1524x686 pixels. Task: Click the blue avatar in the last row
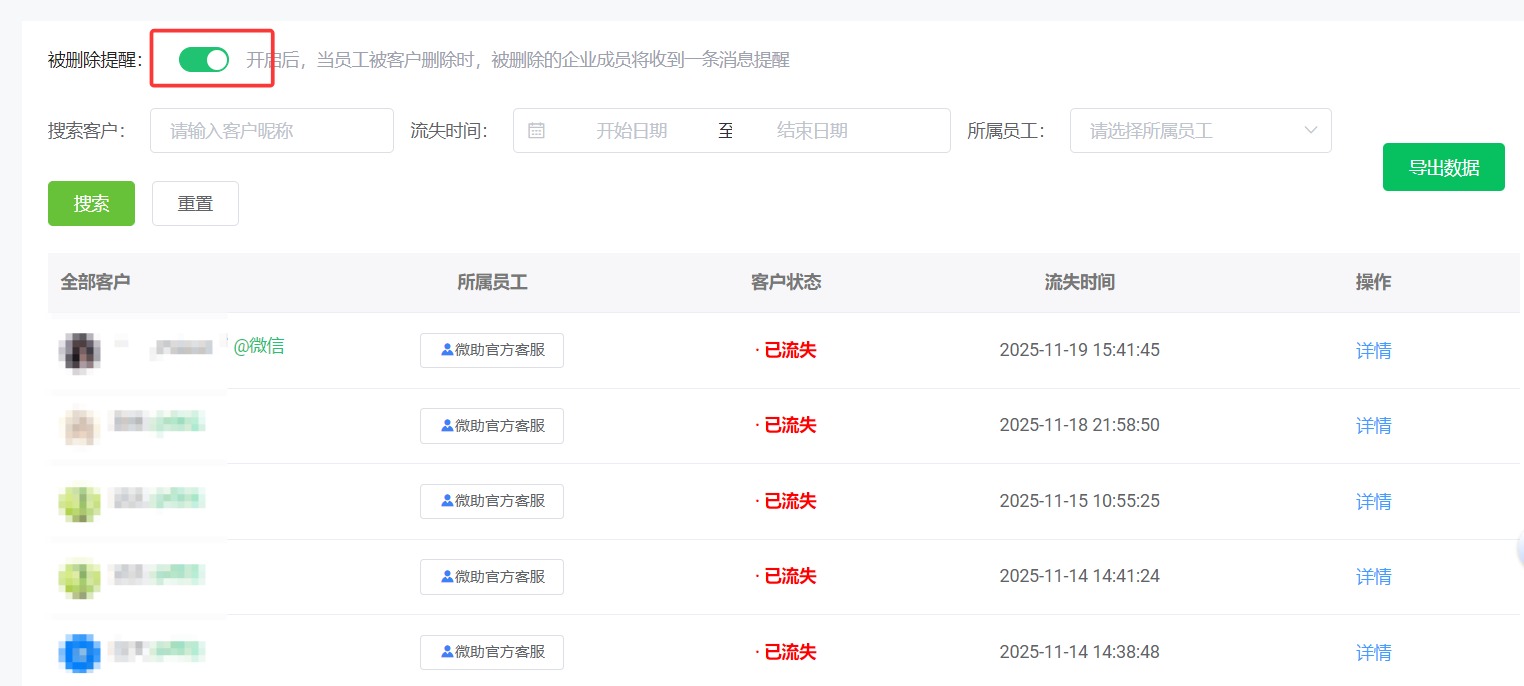click(x=80, y=653)
